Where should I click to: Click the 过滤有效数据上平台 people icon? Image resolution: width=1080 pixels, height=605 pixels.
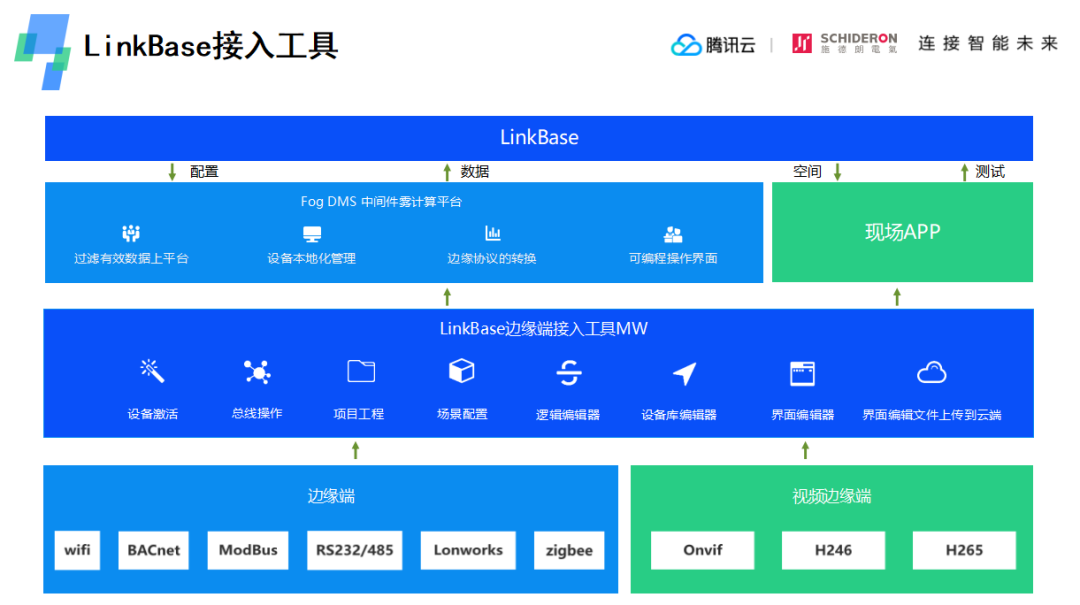[x=131, y=234]
